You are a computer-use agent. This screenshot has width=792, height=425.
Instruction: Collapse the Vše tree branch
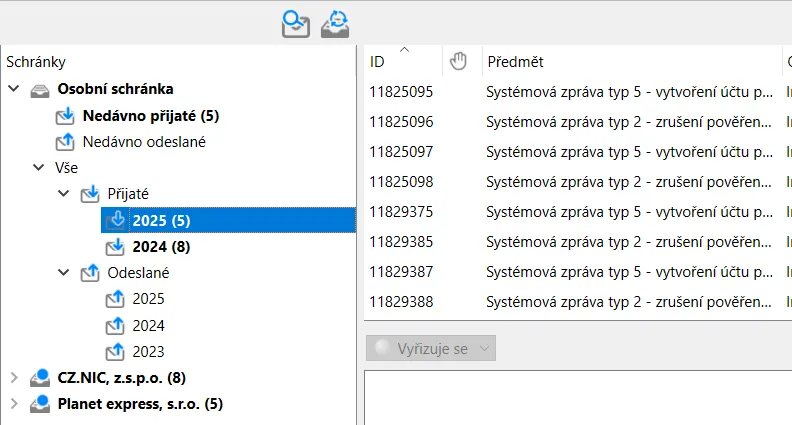point(38,167)
